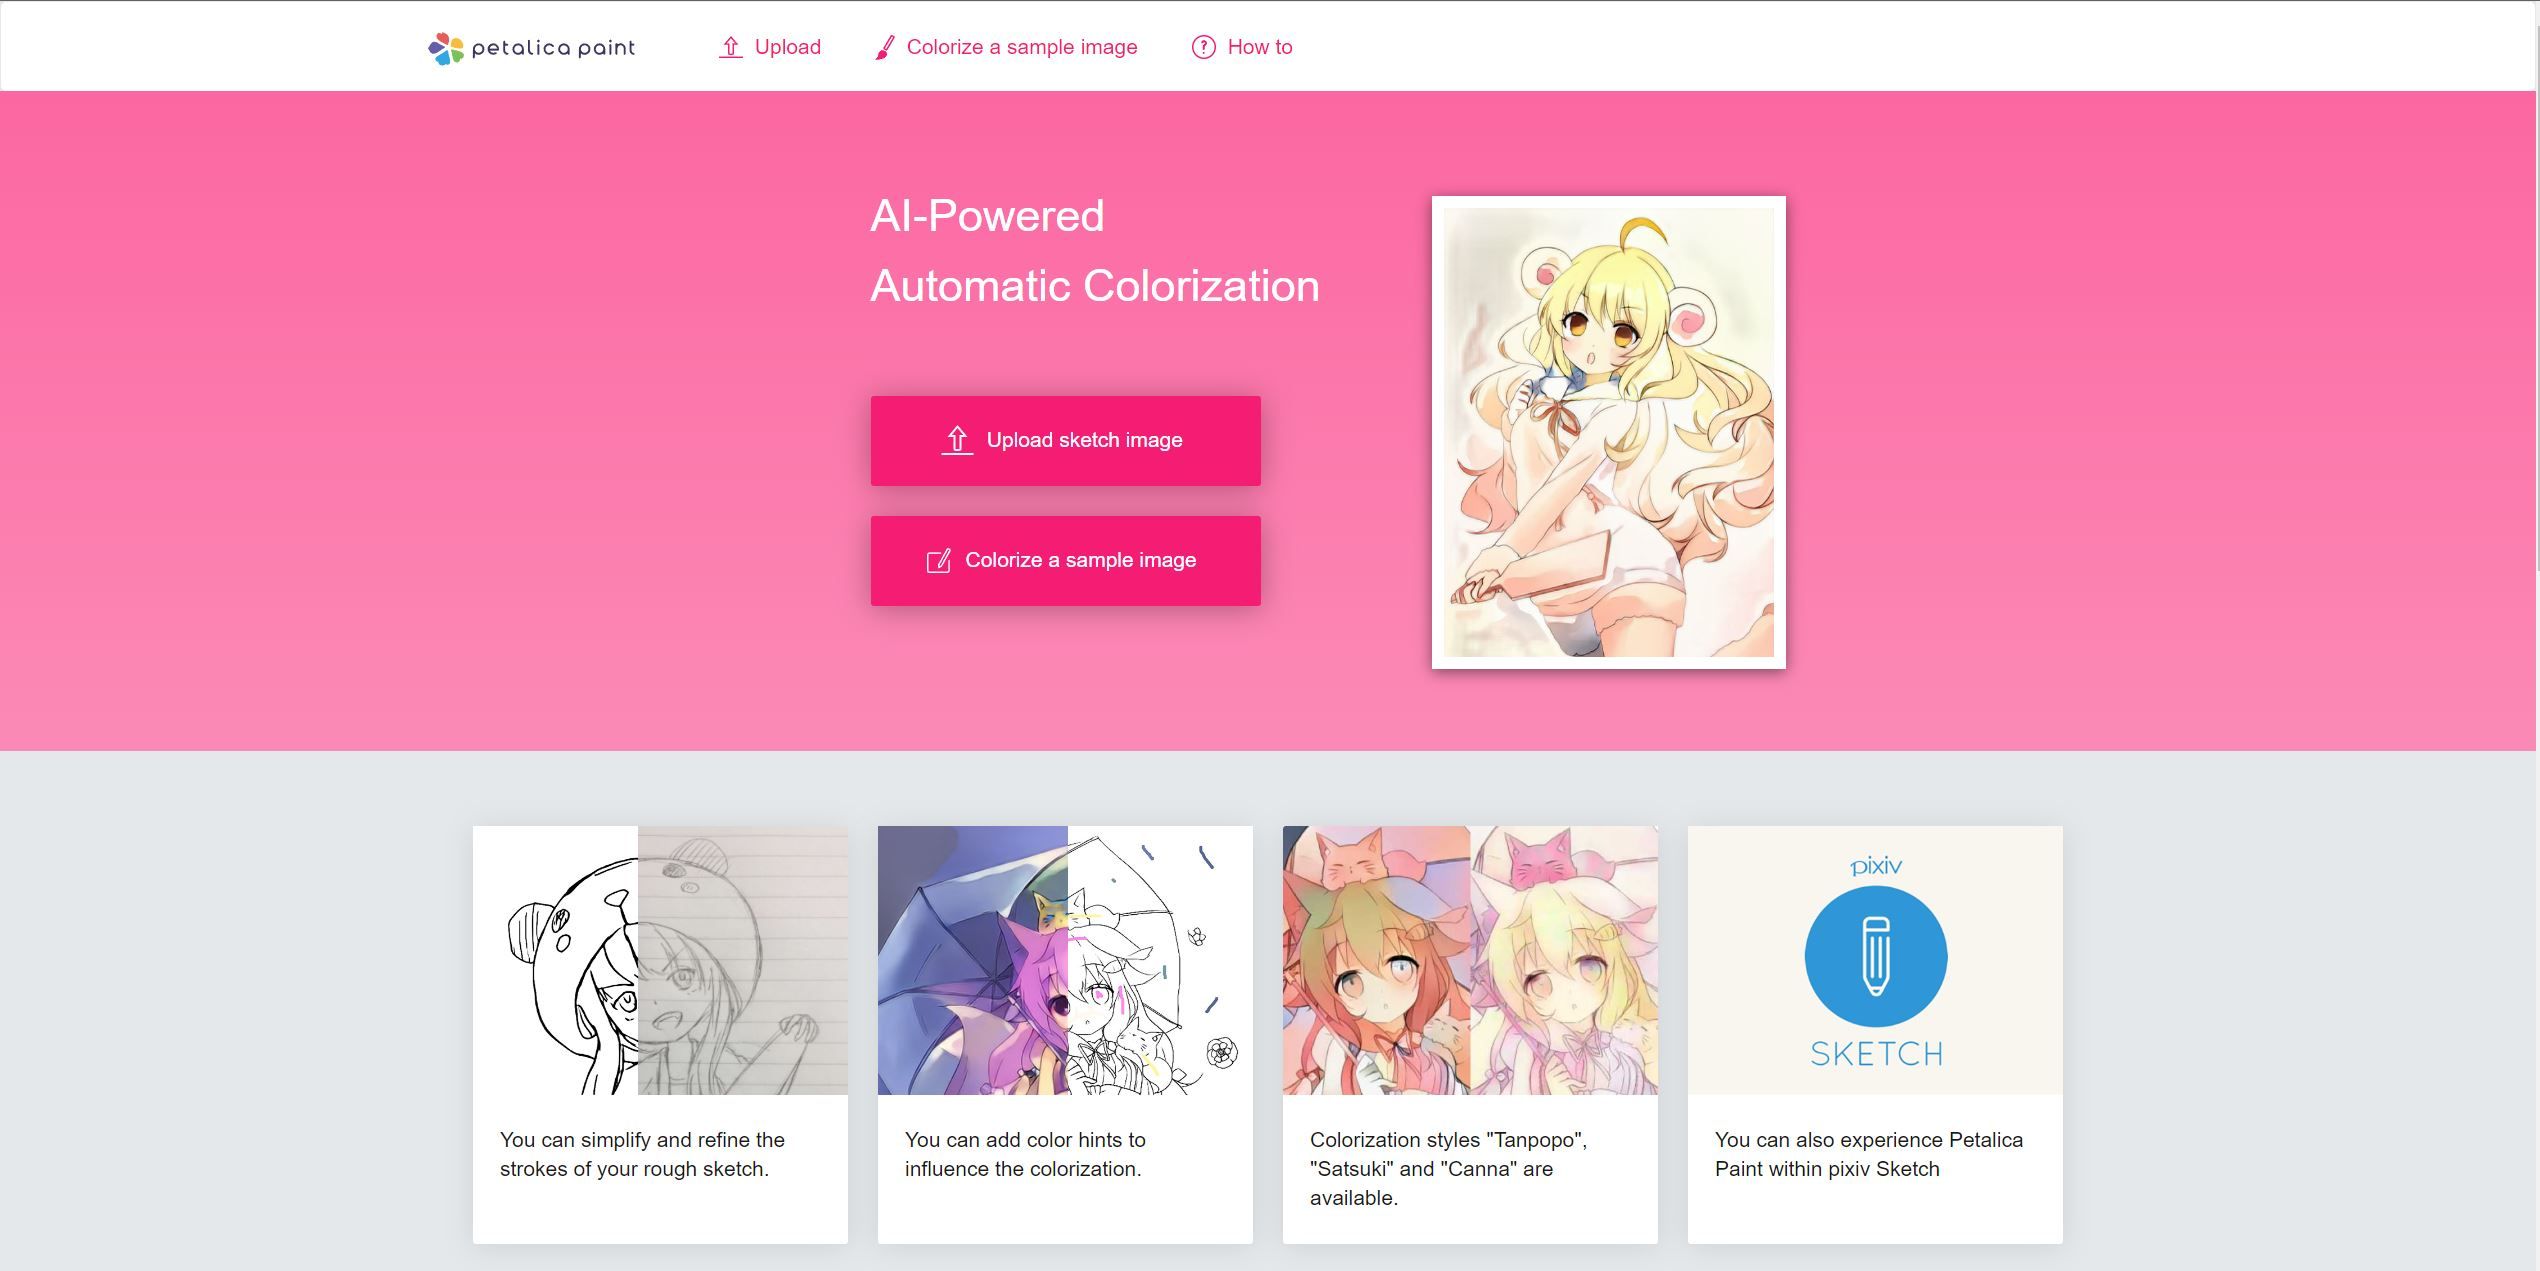Screen dimensions: 2540x1271
Task: Click the blue pixiv Sketch pencil circle icon
Action: (x=1875, y=956)
